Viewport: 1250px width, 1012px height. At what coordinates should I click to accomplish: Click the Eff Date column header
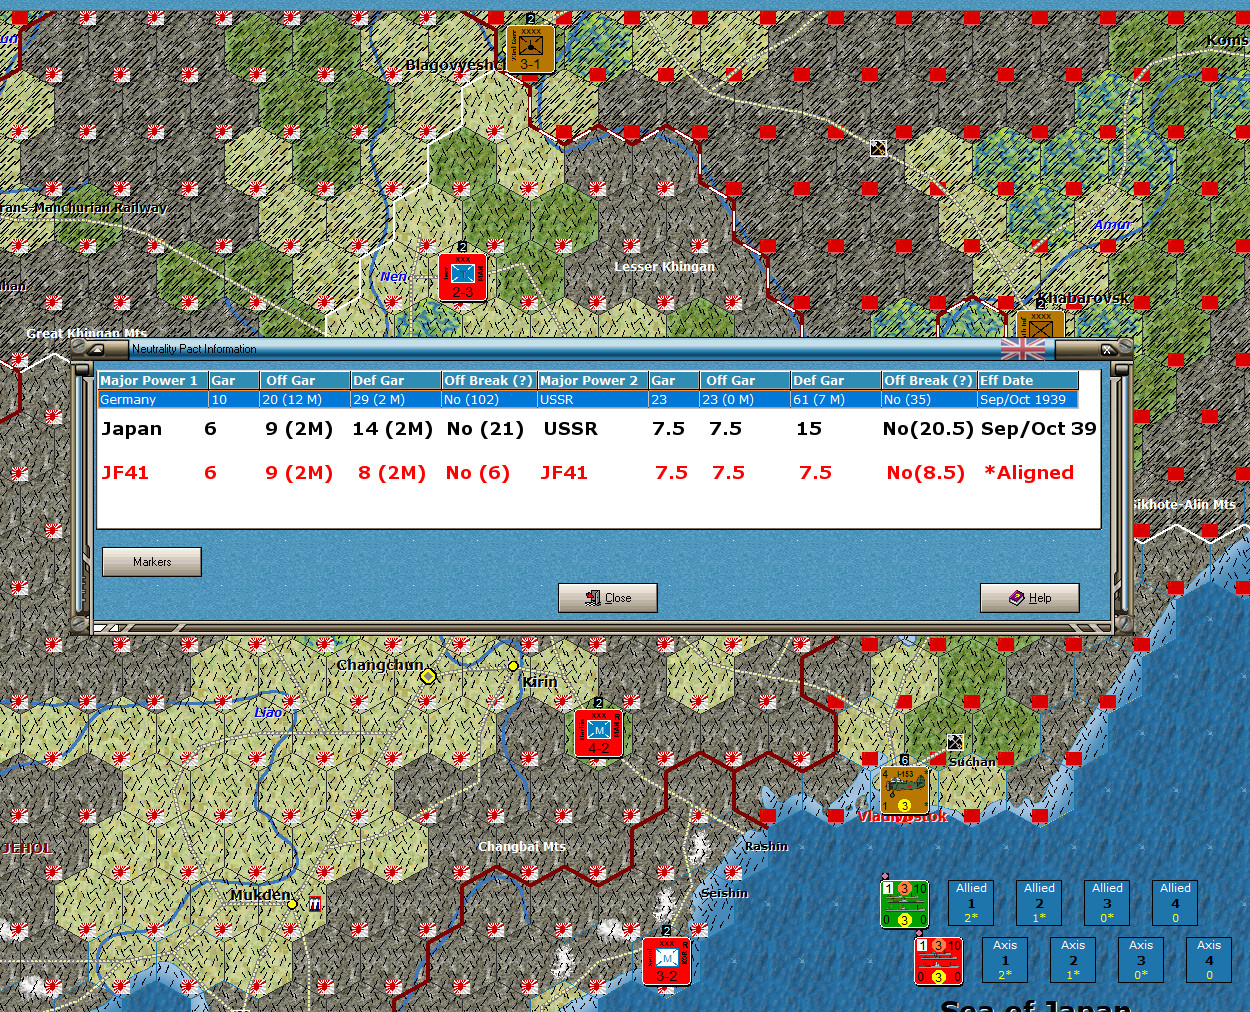pyautogui.click(x=1027, y=380)
